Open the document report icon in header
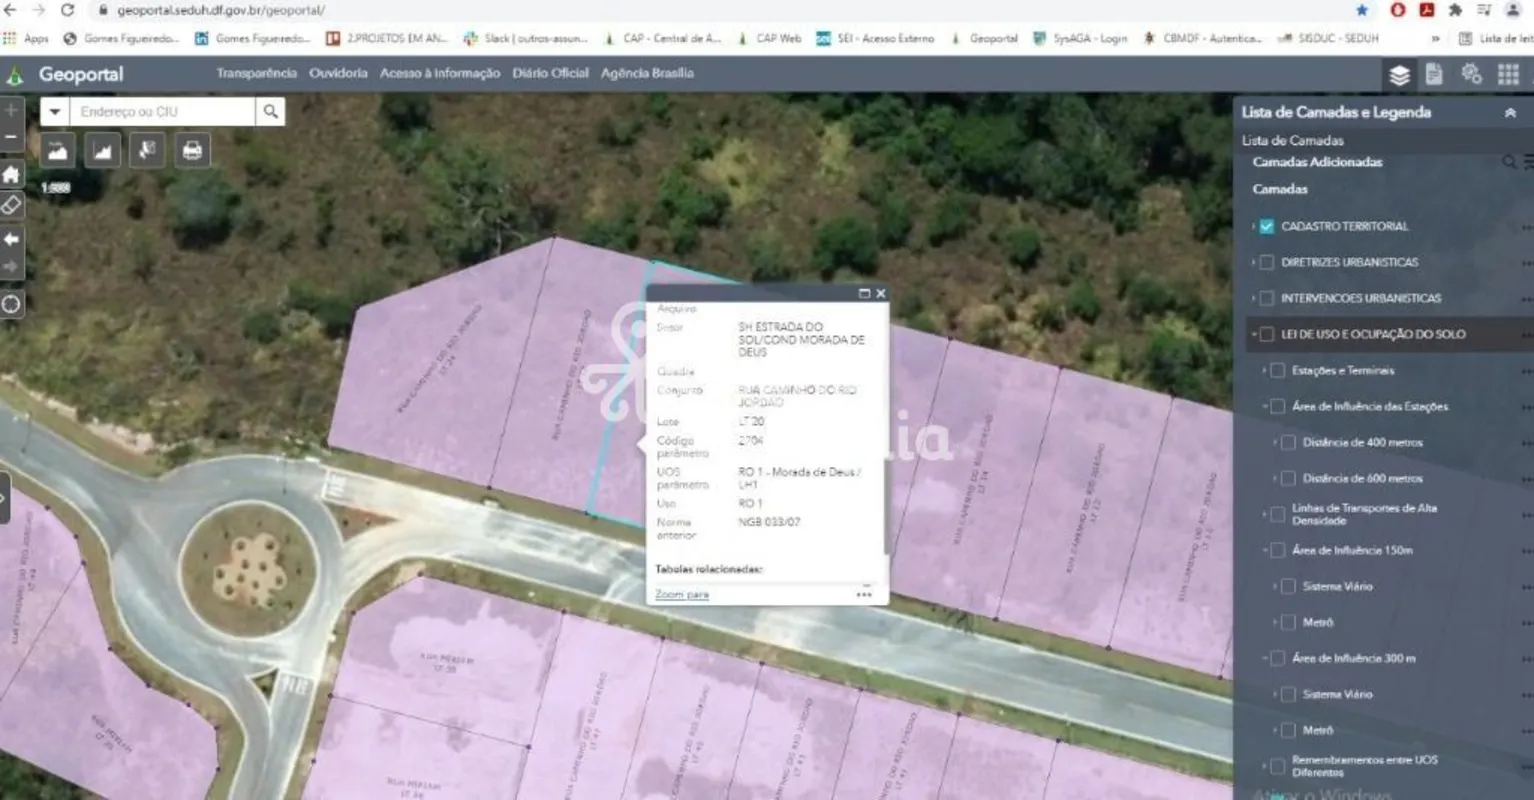 tap(1434, 74)
